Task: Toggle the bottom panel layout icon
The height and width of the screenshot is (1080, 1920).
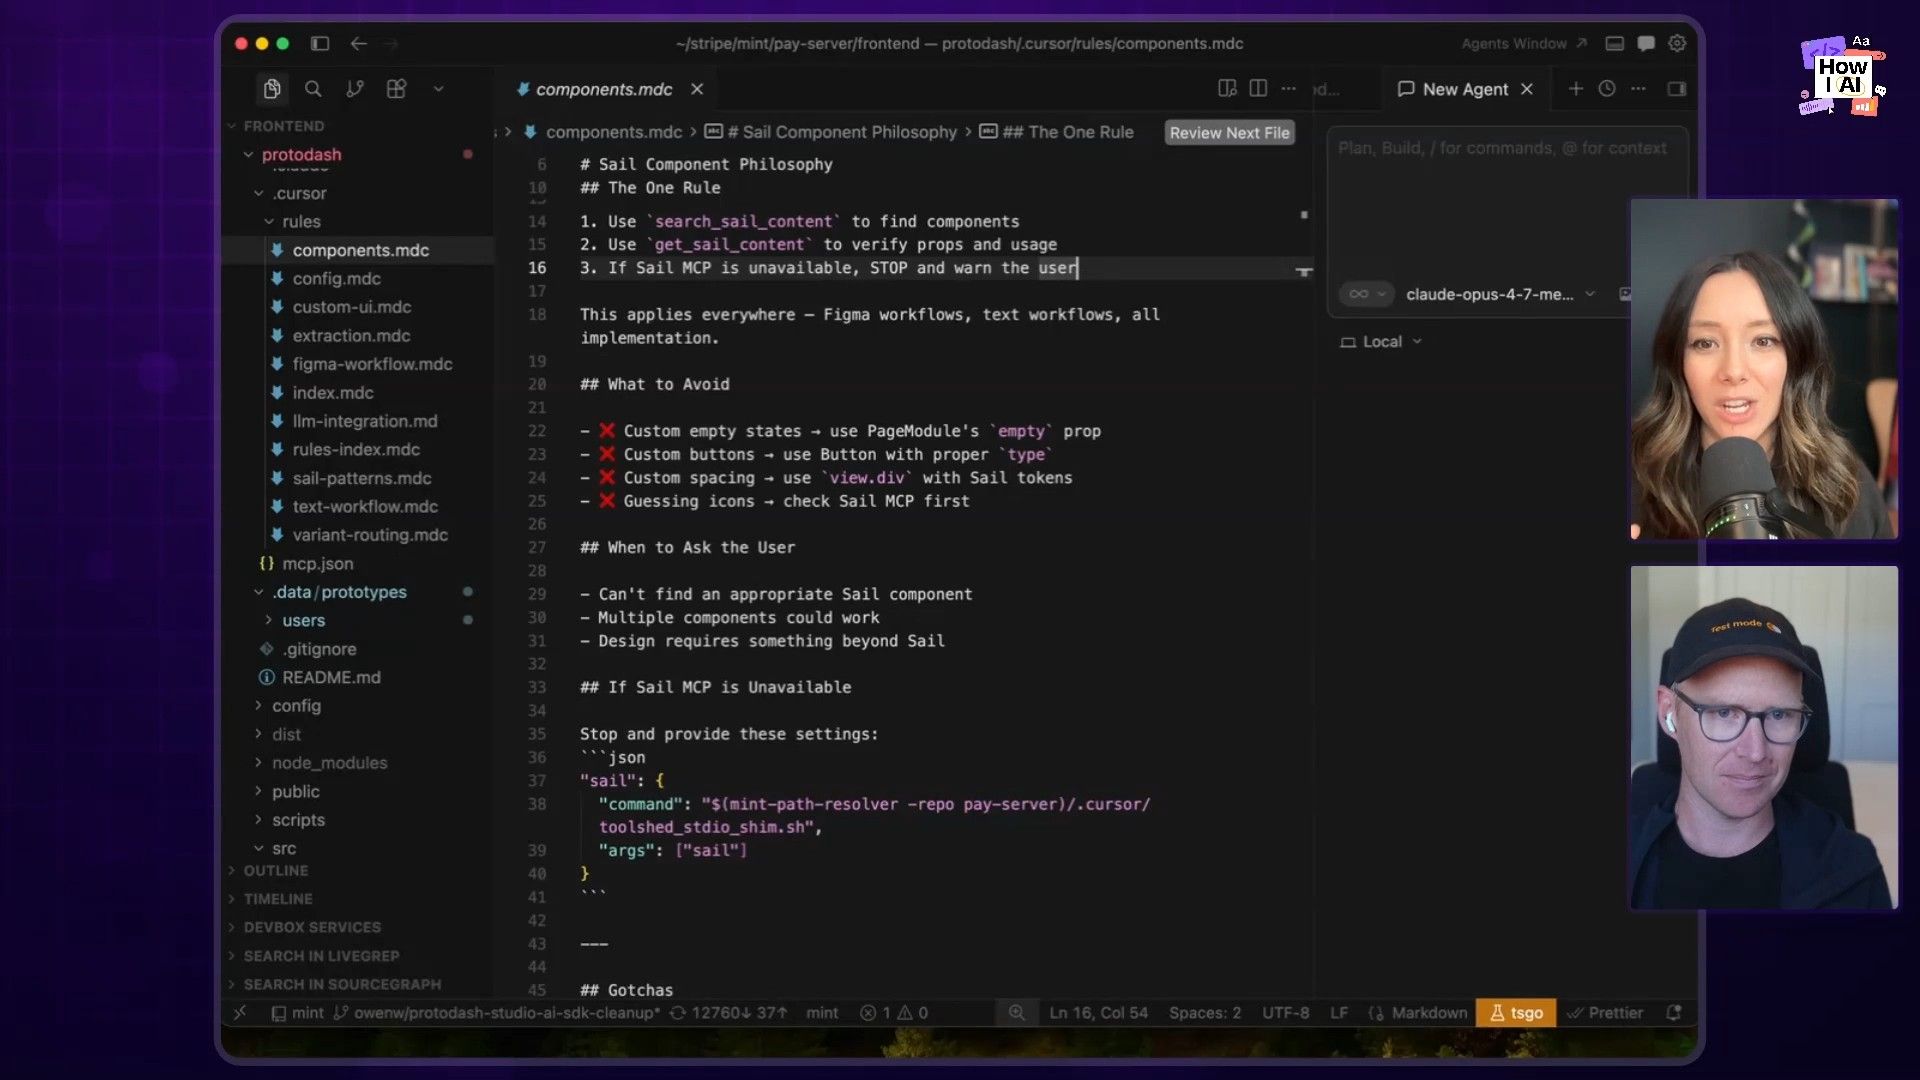Action: [1614, 43]
